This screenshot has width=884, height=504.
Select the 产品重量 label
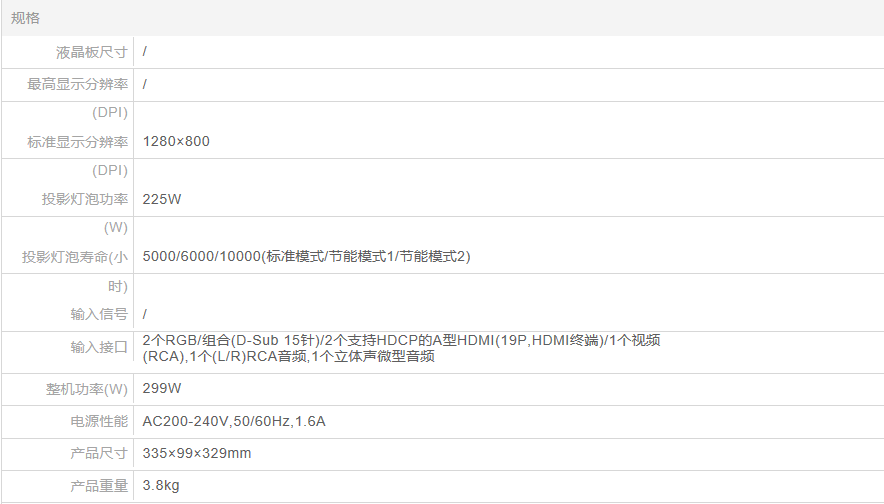coord(99,486)
